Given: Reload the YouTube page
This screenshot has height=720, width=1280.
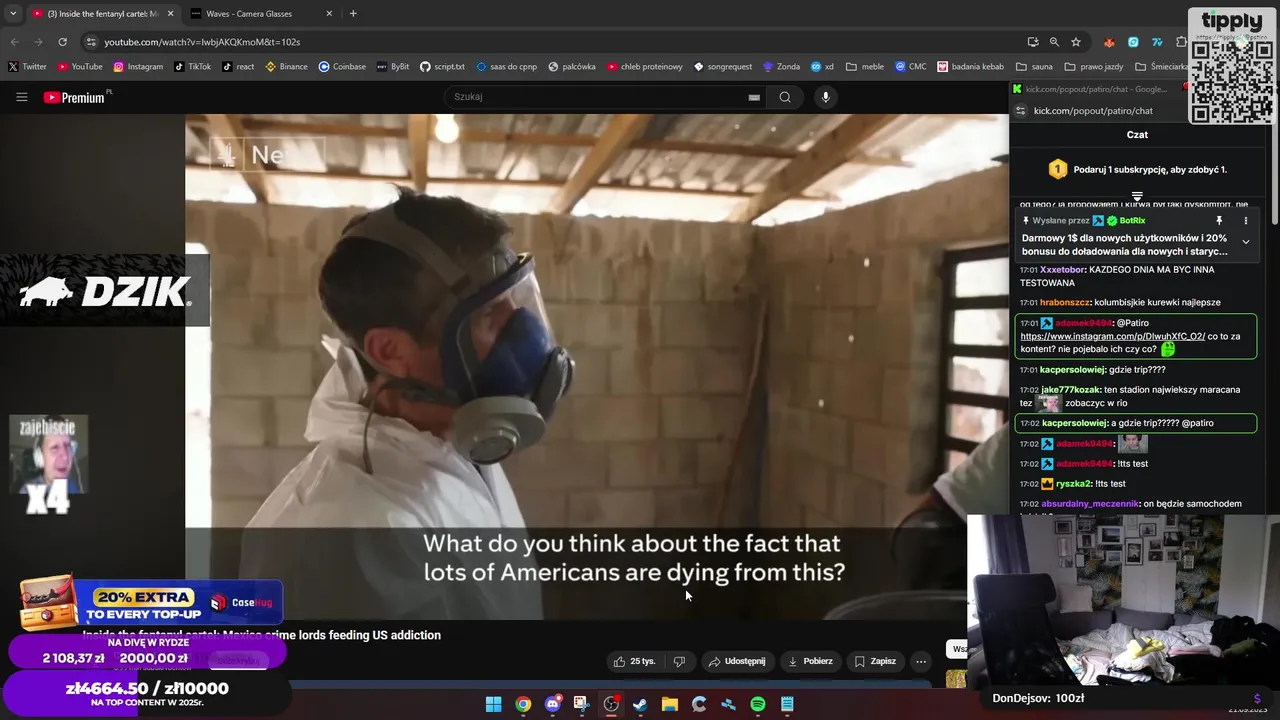Looking at the screenshot, I should coord(62,42).
